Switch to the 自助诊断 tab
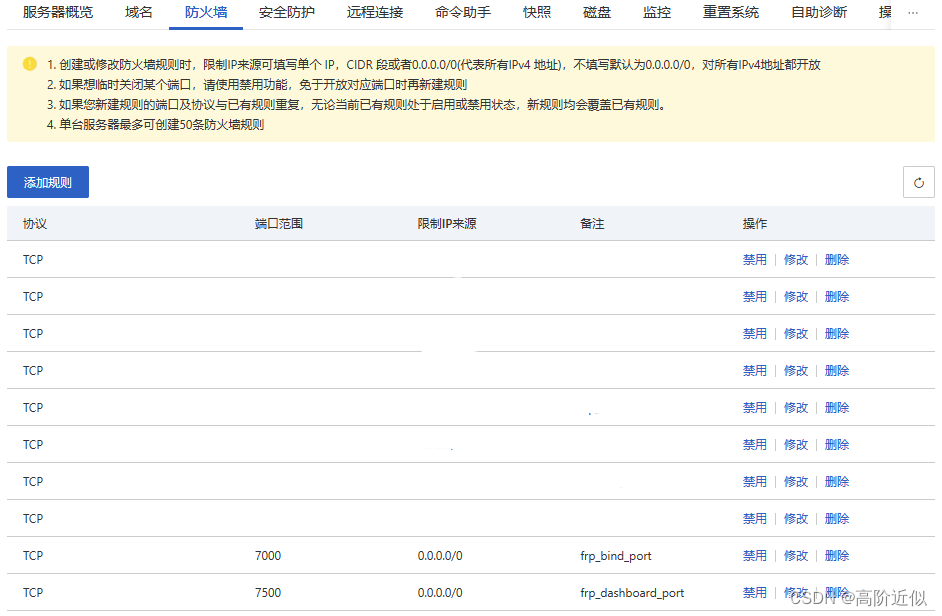Viewport: 942px width, 616px height. pos(819,12)
